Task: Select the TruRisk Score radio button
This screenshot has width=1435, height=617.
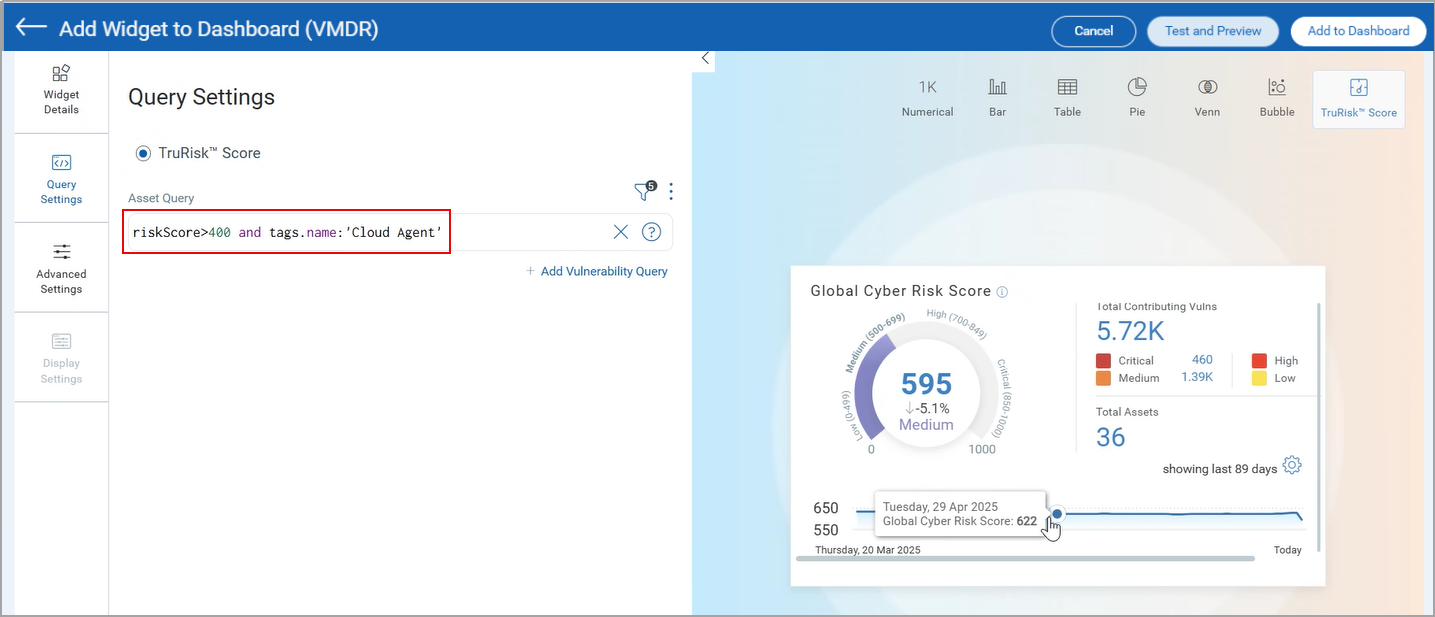Action: (x=143, y=153)
